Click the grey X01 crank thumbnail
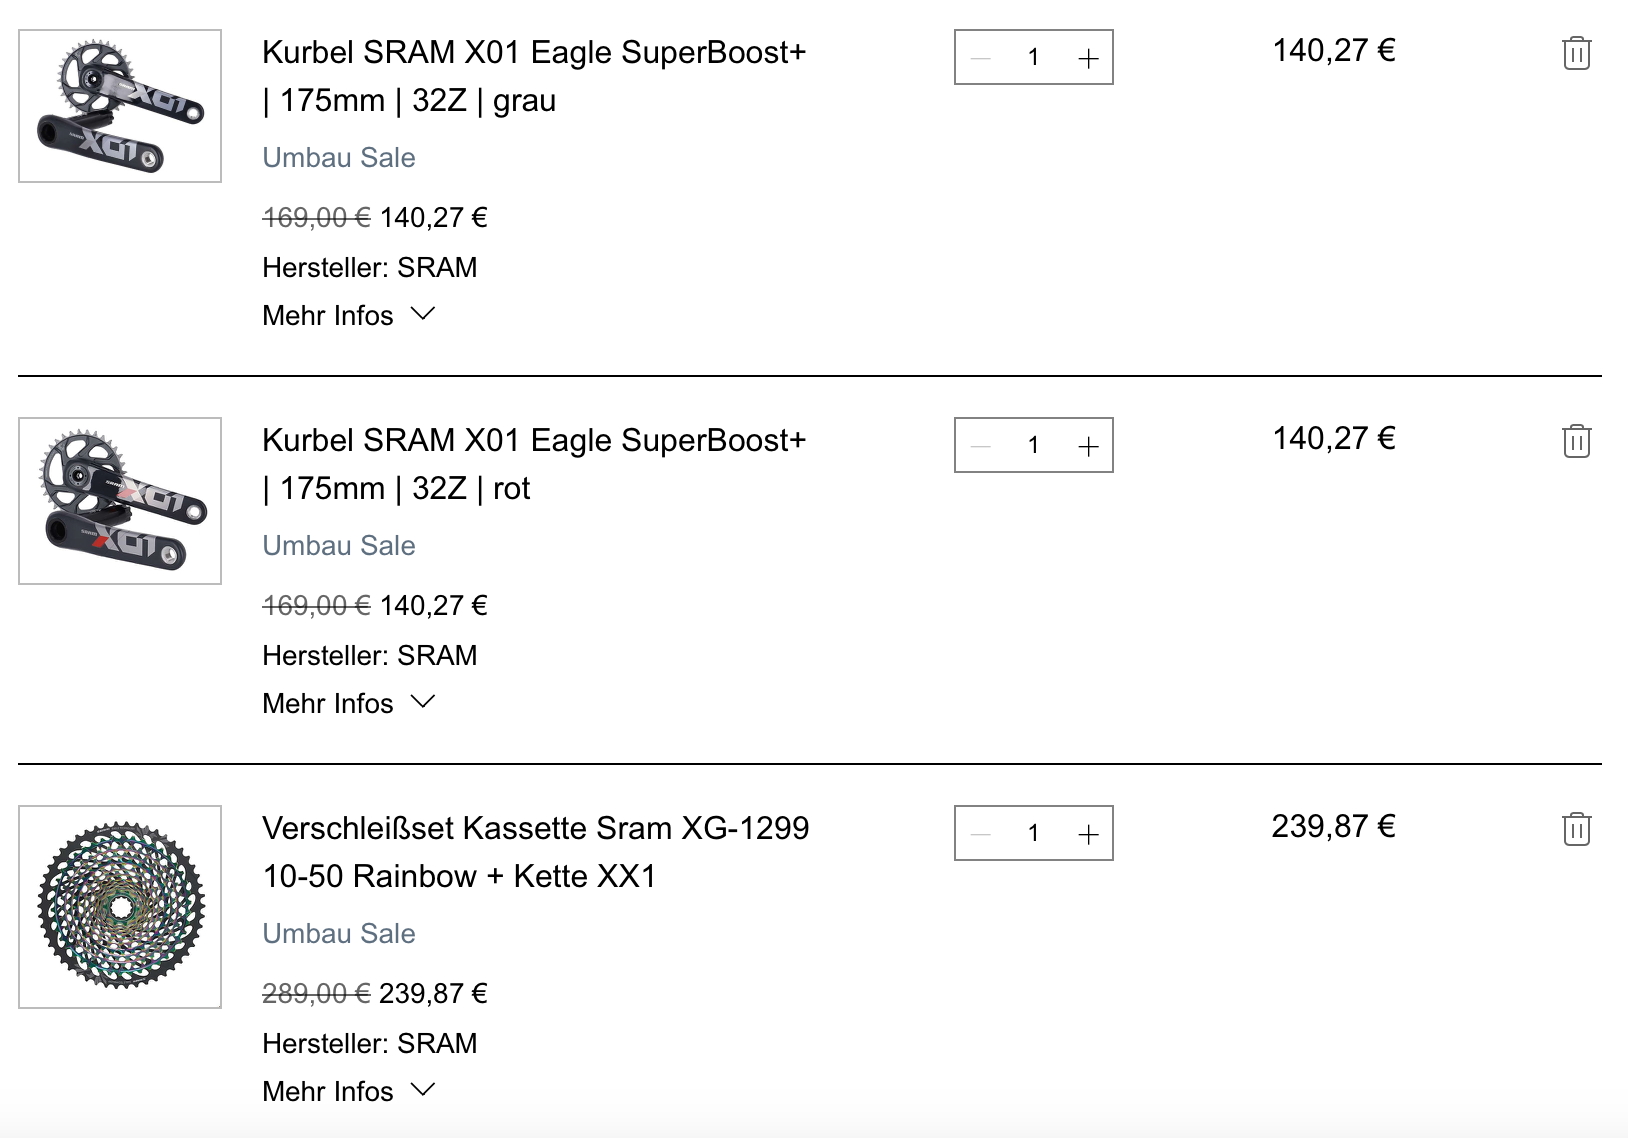Image resolution: width=1628 pixels, height=1138 pixels. [x=120, y=106]
